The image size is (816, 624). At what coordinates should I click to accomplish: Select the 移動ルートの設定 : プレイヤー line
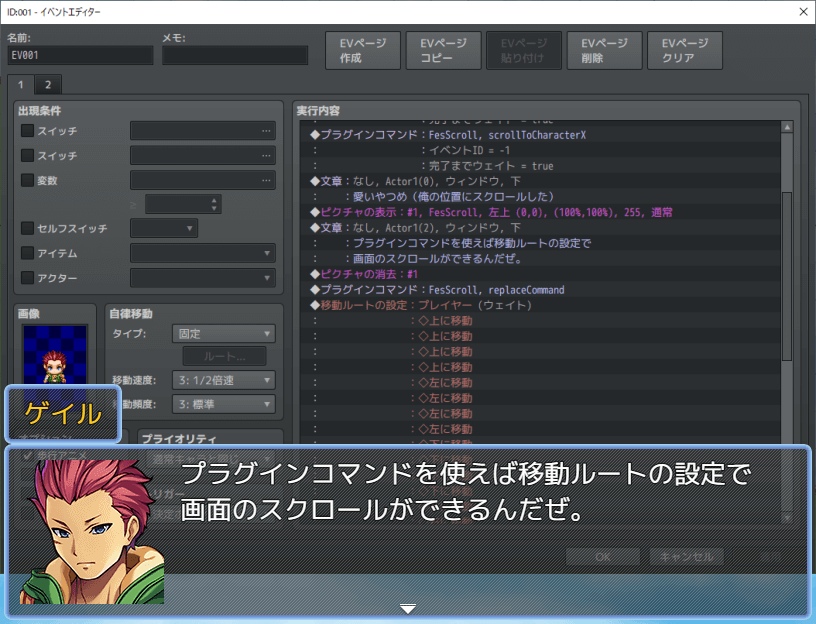[x=540, y=305]
